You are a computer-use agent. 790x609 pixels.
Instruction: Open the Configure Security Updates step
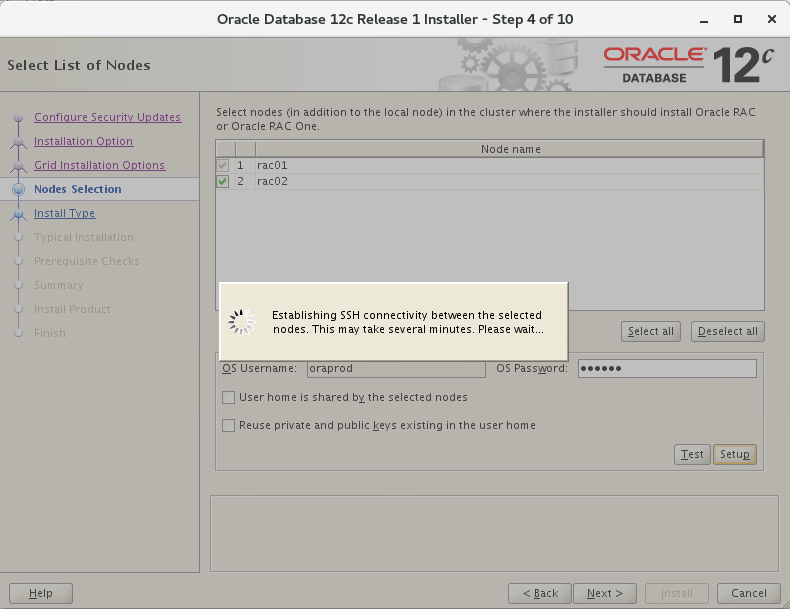(x=108, y=117)
